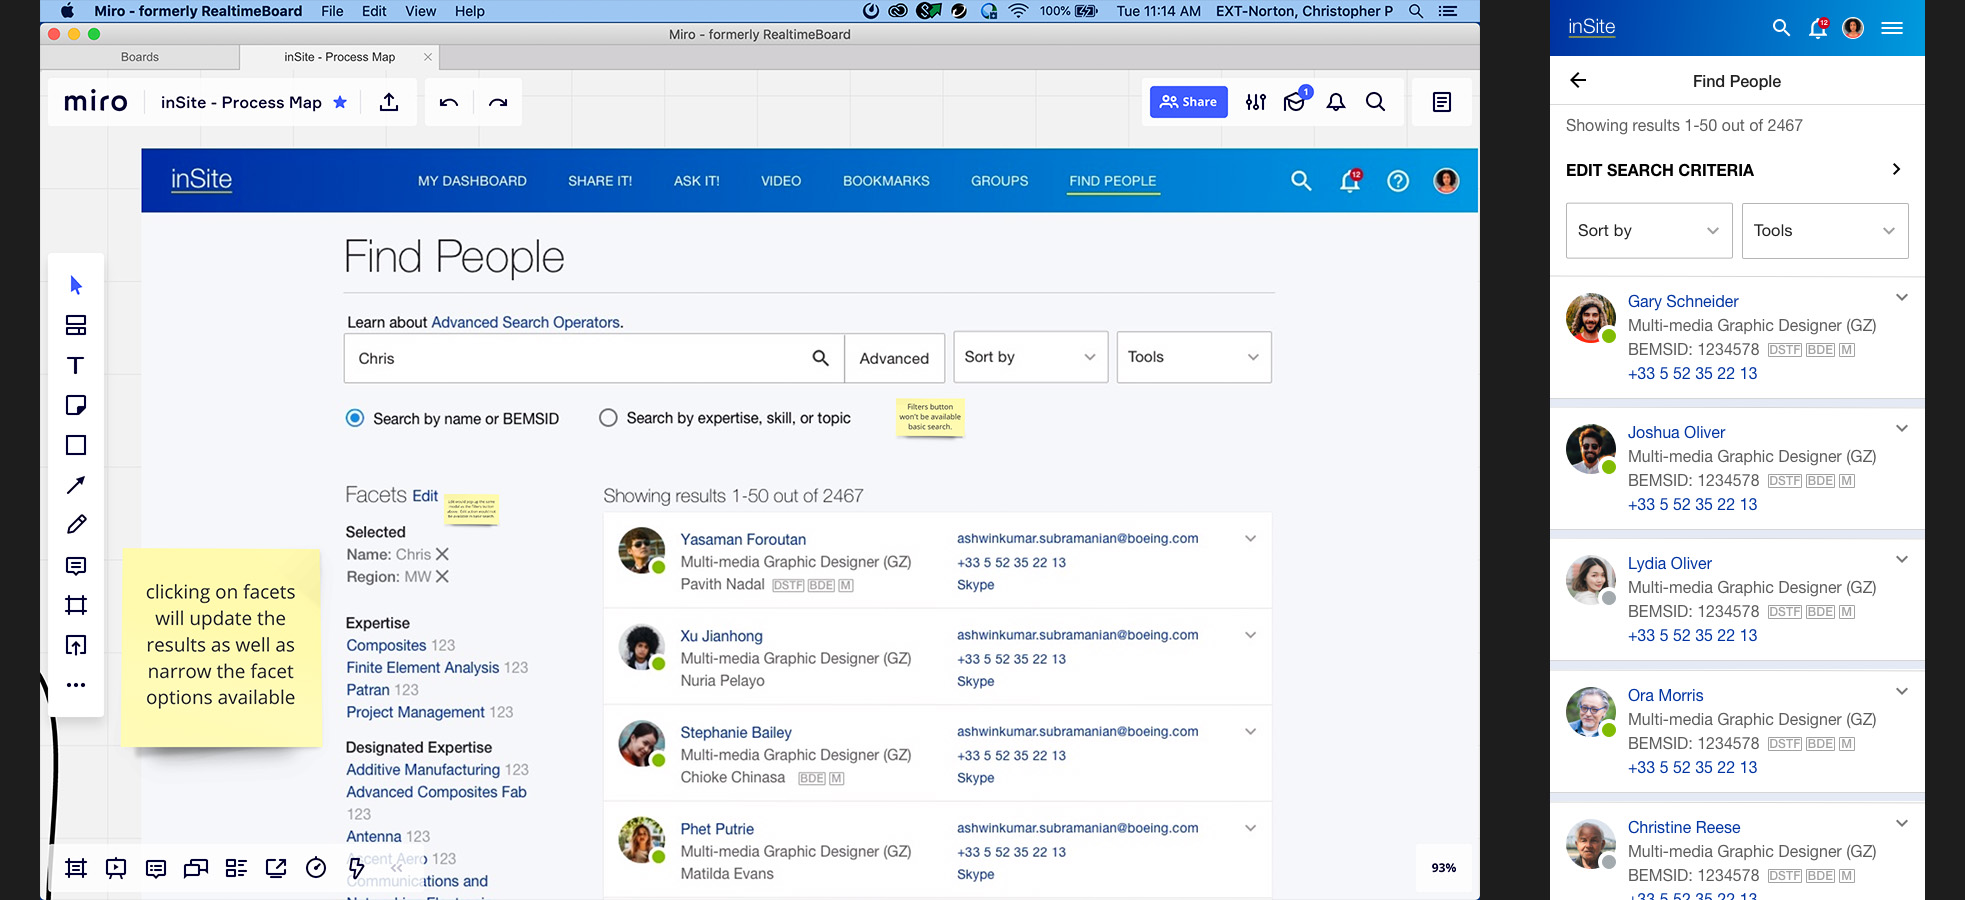
Task: Expand Lydia Oliver card chevron
Action: (x=1902, y=559)
